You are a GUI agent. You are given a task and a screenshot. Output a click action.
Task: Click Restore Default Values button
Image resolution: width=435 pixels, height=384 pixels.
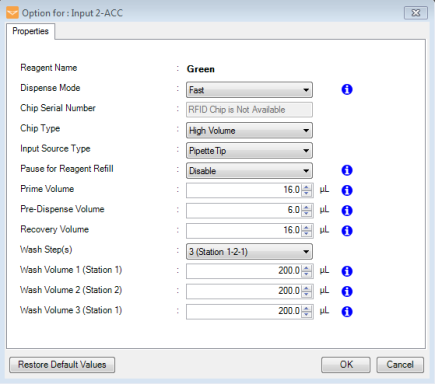point(62,365)
